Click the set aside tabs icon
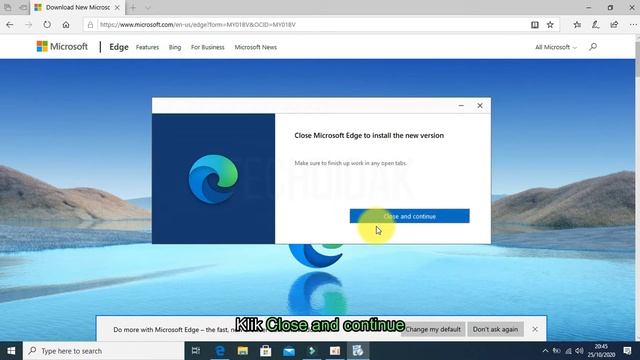640x360 pixels. 23,7
